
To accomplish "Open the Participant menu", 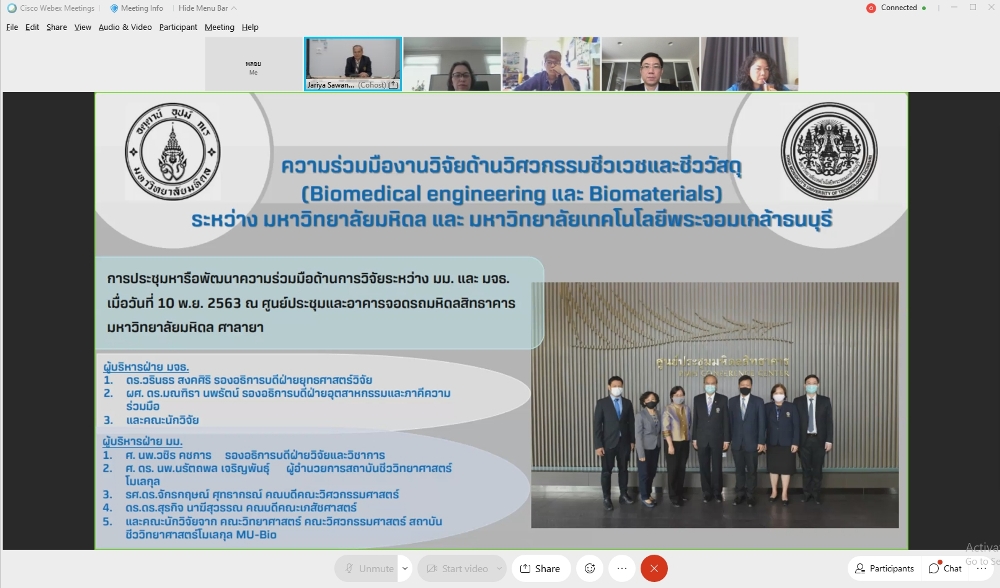I will (x=178, y=27).
